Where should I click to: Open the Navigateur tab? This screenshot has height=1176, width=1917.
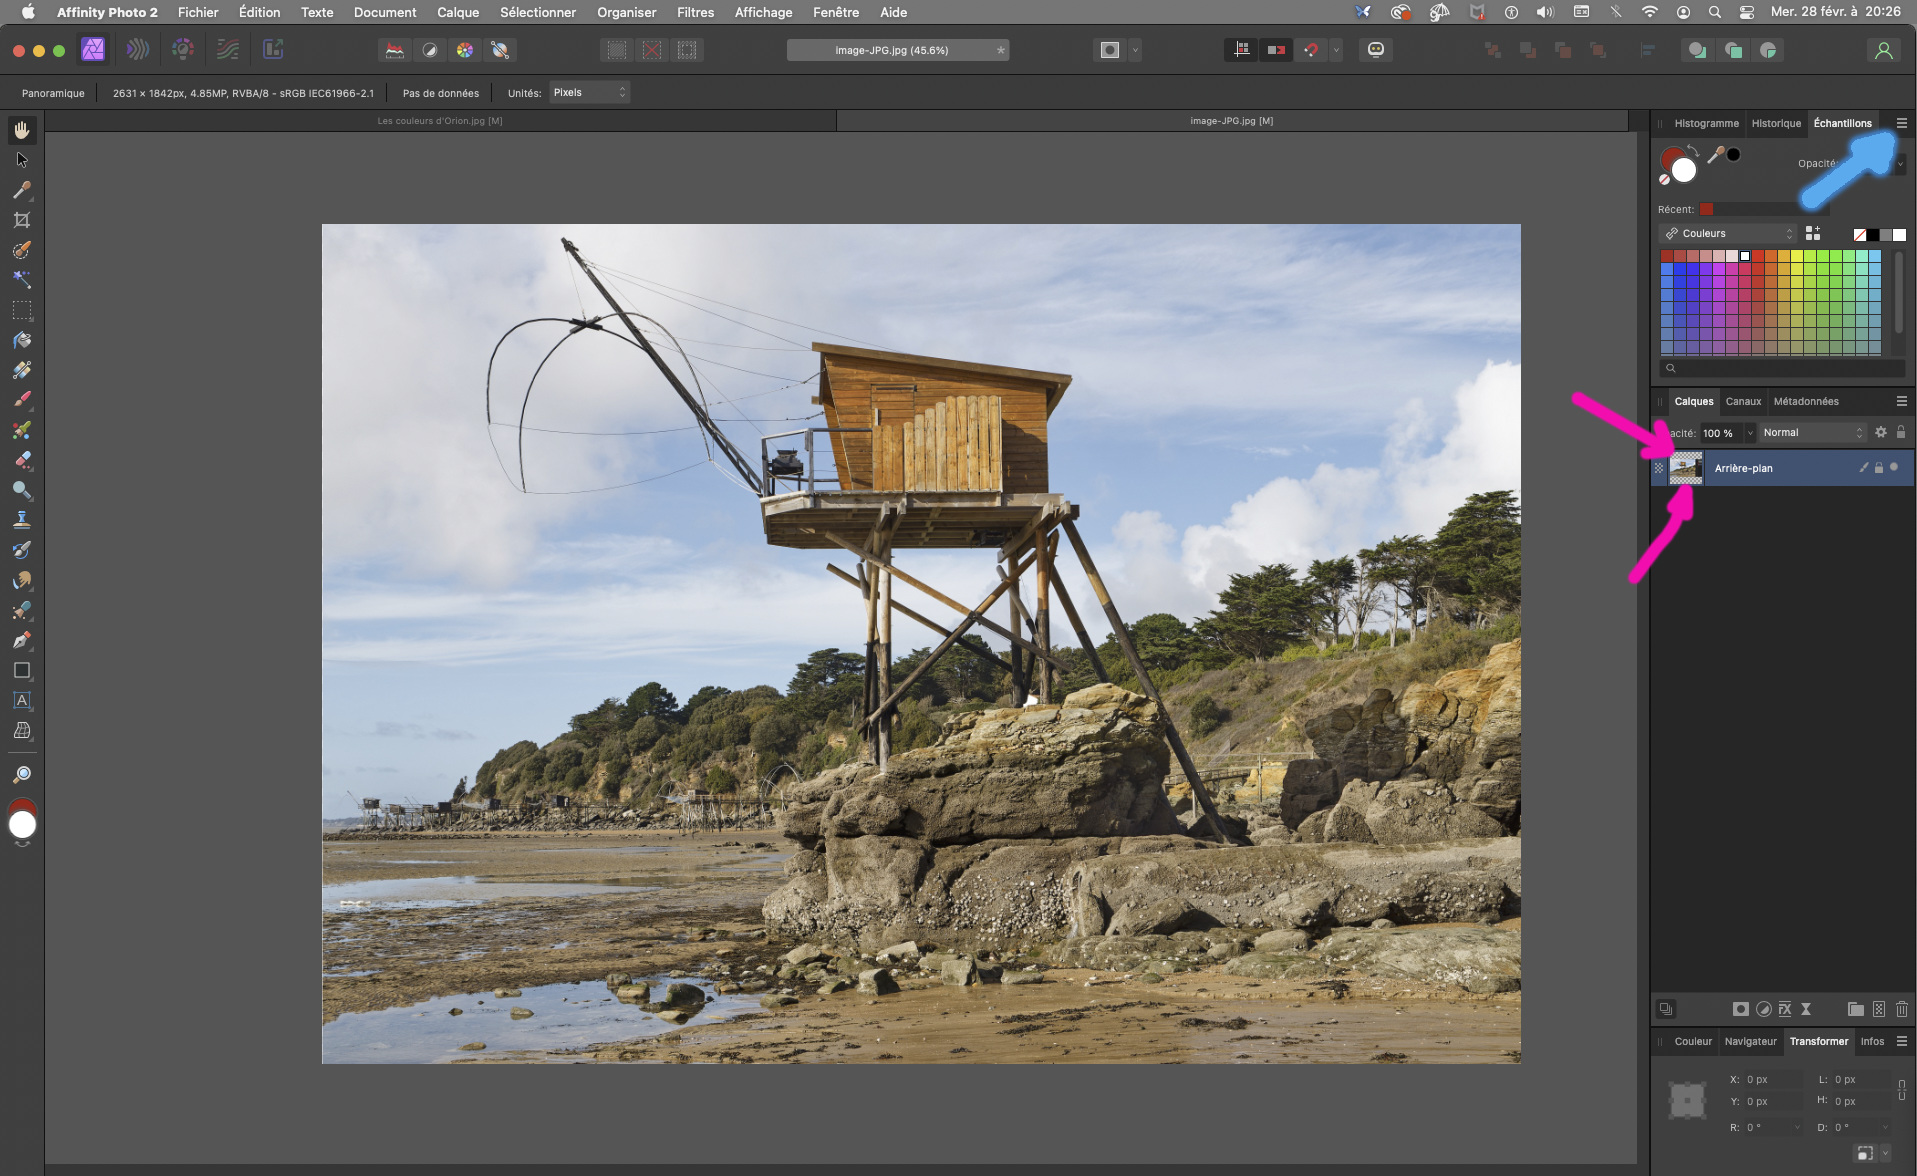click(1750, 1041)
